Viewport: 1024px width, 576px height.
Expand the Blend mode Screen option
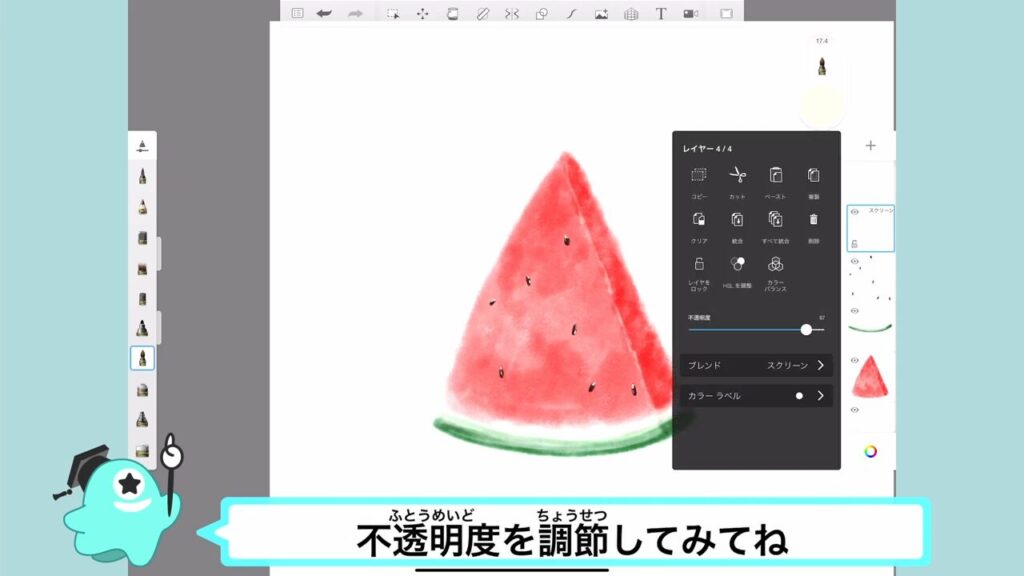coord(820,365)
